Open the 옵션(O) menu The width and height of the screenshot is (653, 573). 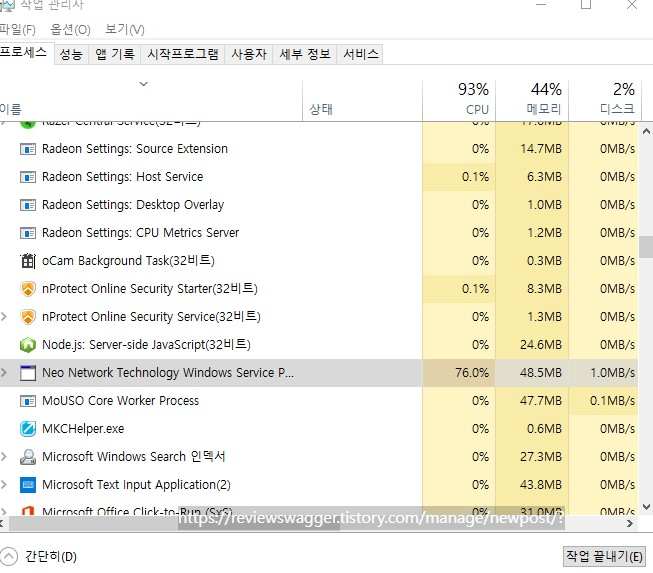tap(70, 30)
